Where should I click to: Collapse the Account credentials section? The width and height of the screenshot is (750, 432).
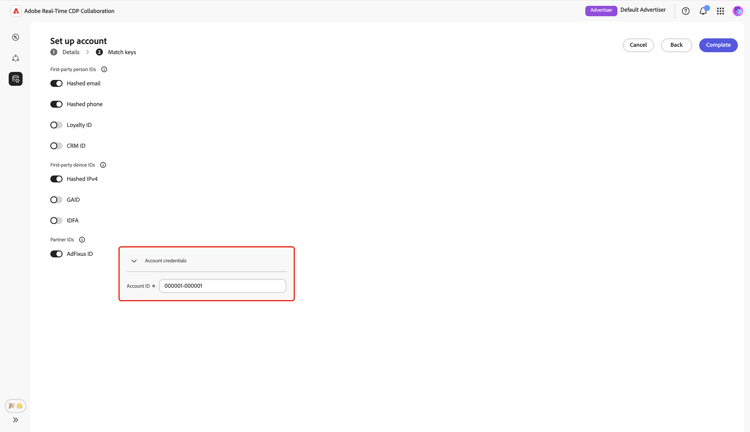pyautogui.click(x=134, y=261)
